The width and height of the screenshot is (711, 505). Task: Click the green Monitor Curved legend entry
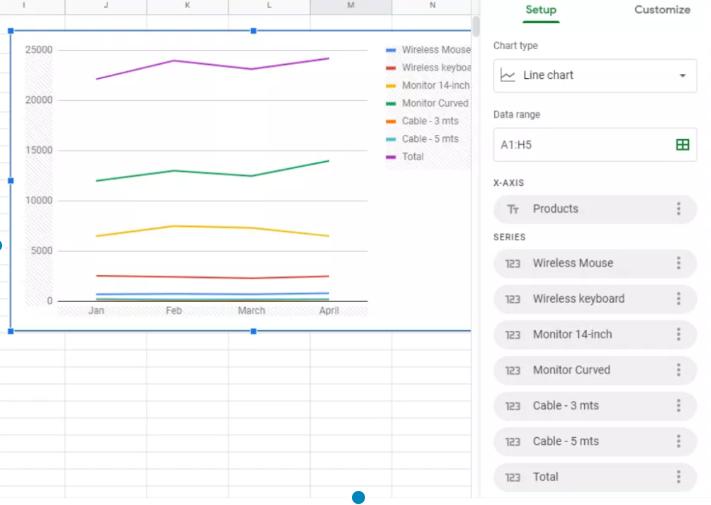tap(434, 103)
